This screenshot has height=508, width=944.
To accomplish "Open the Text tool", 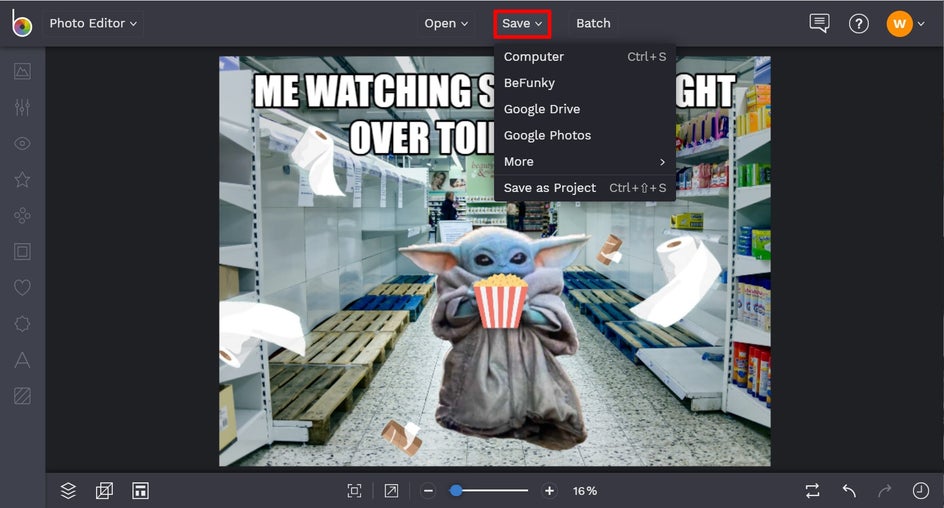I will pyautogui.click(x=22, y=360).
